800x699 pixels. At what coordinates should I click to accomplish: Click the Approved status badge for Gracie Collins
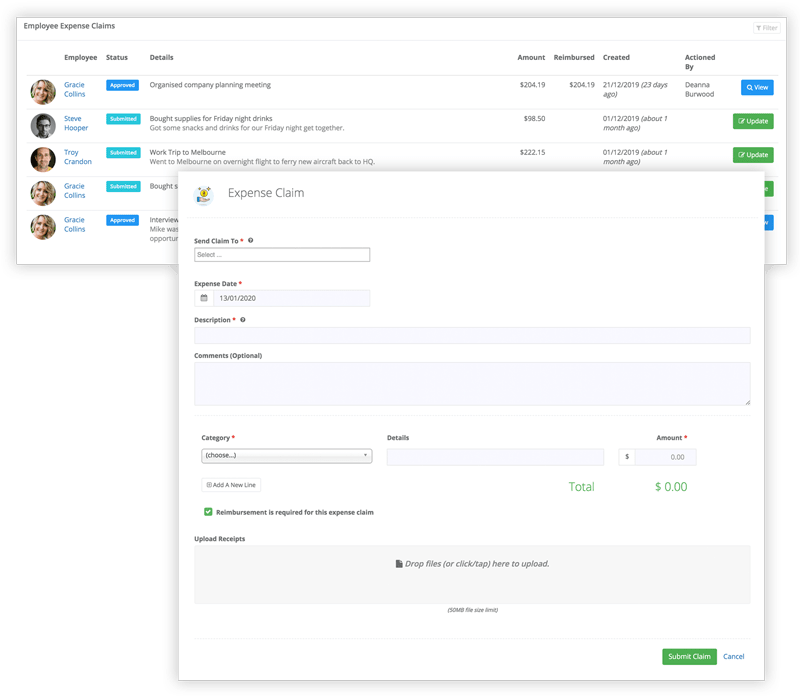[121, 86]
